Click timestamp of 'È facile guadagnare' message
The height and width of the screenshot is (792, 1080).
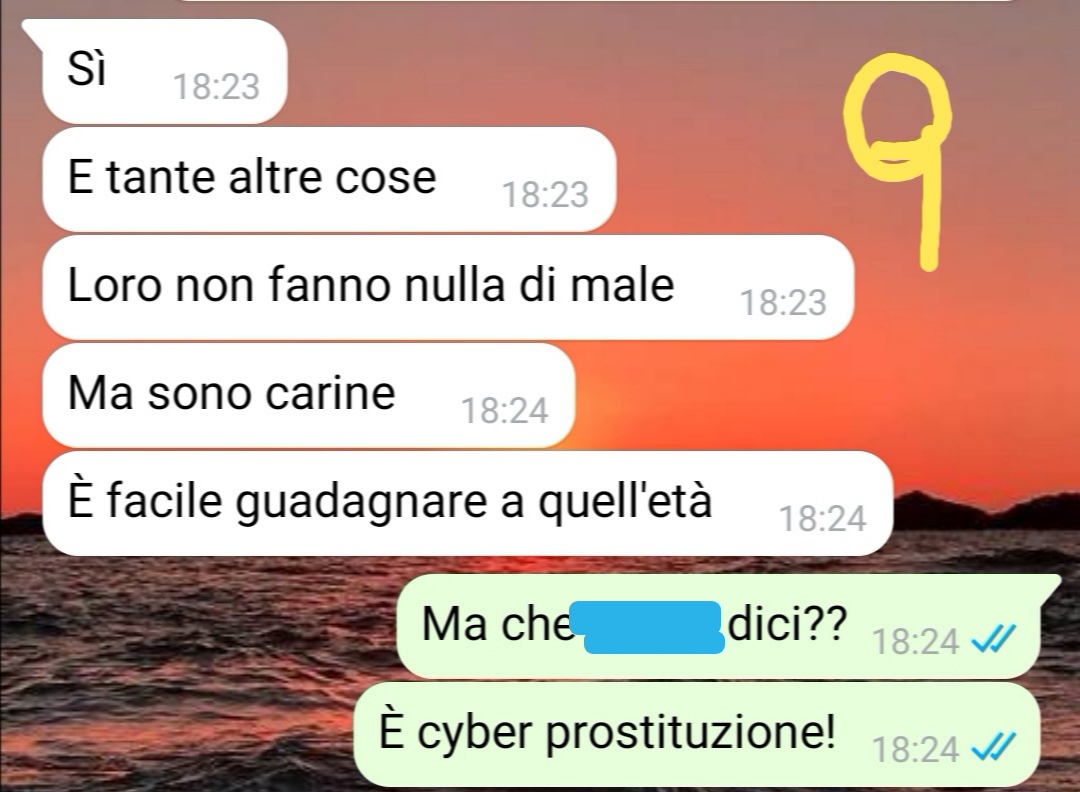pos(822,519)
